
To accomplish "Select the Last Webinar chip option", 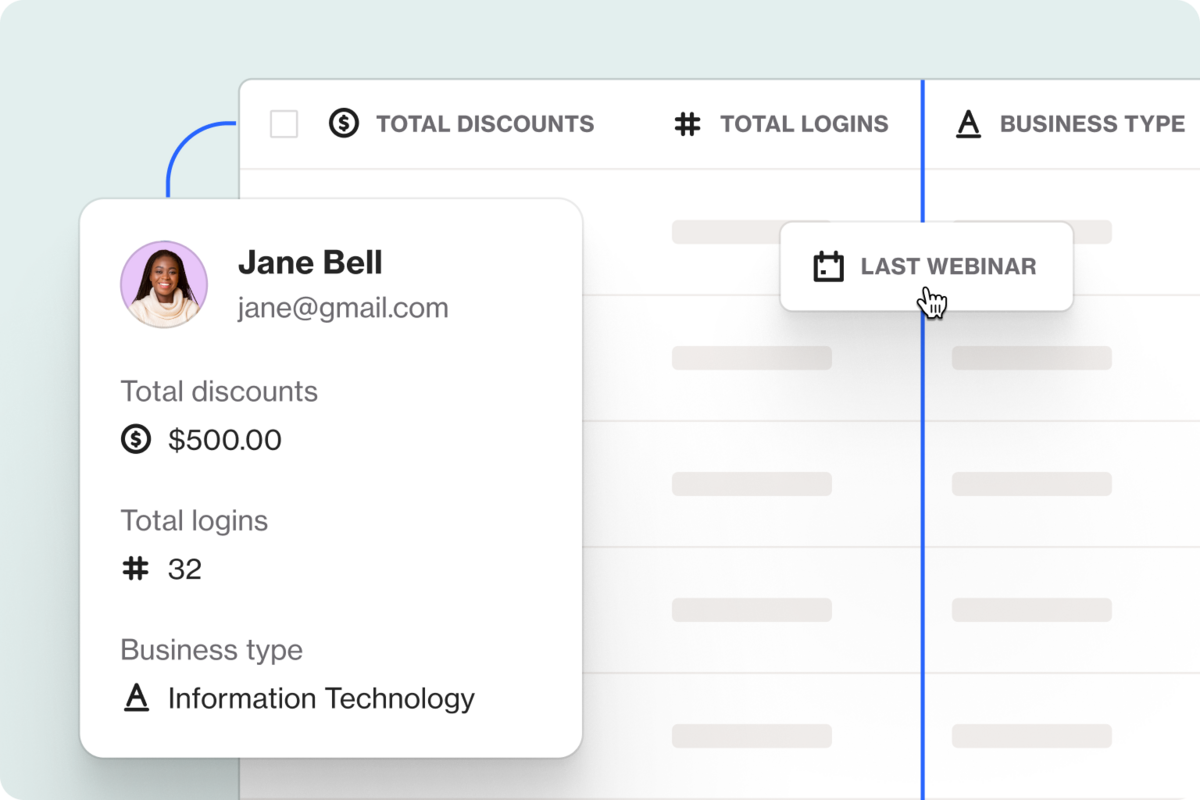I will click(x=927, y=266).
